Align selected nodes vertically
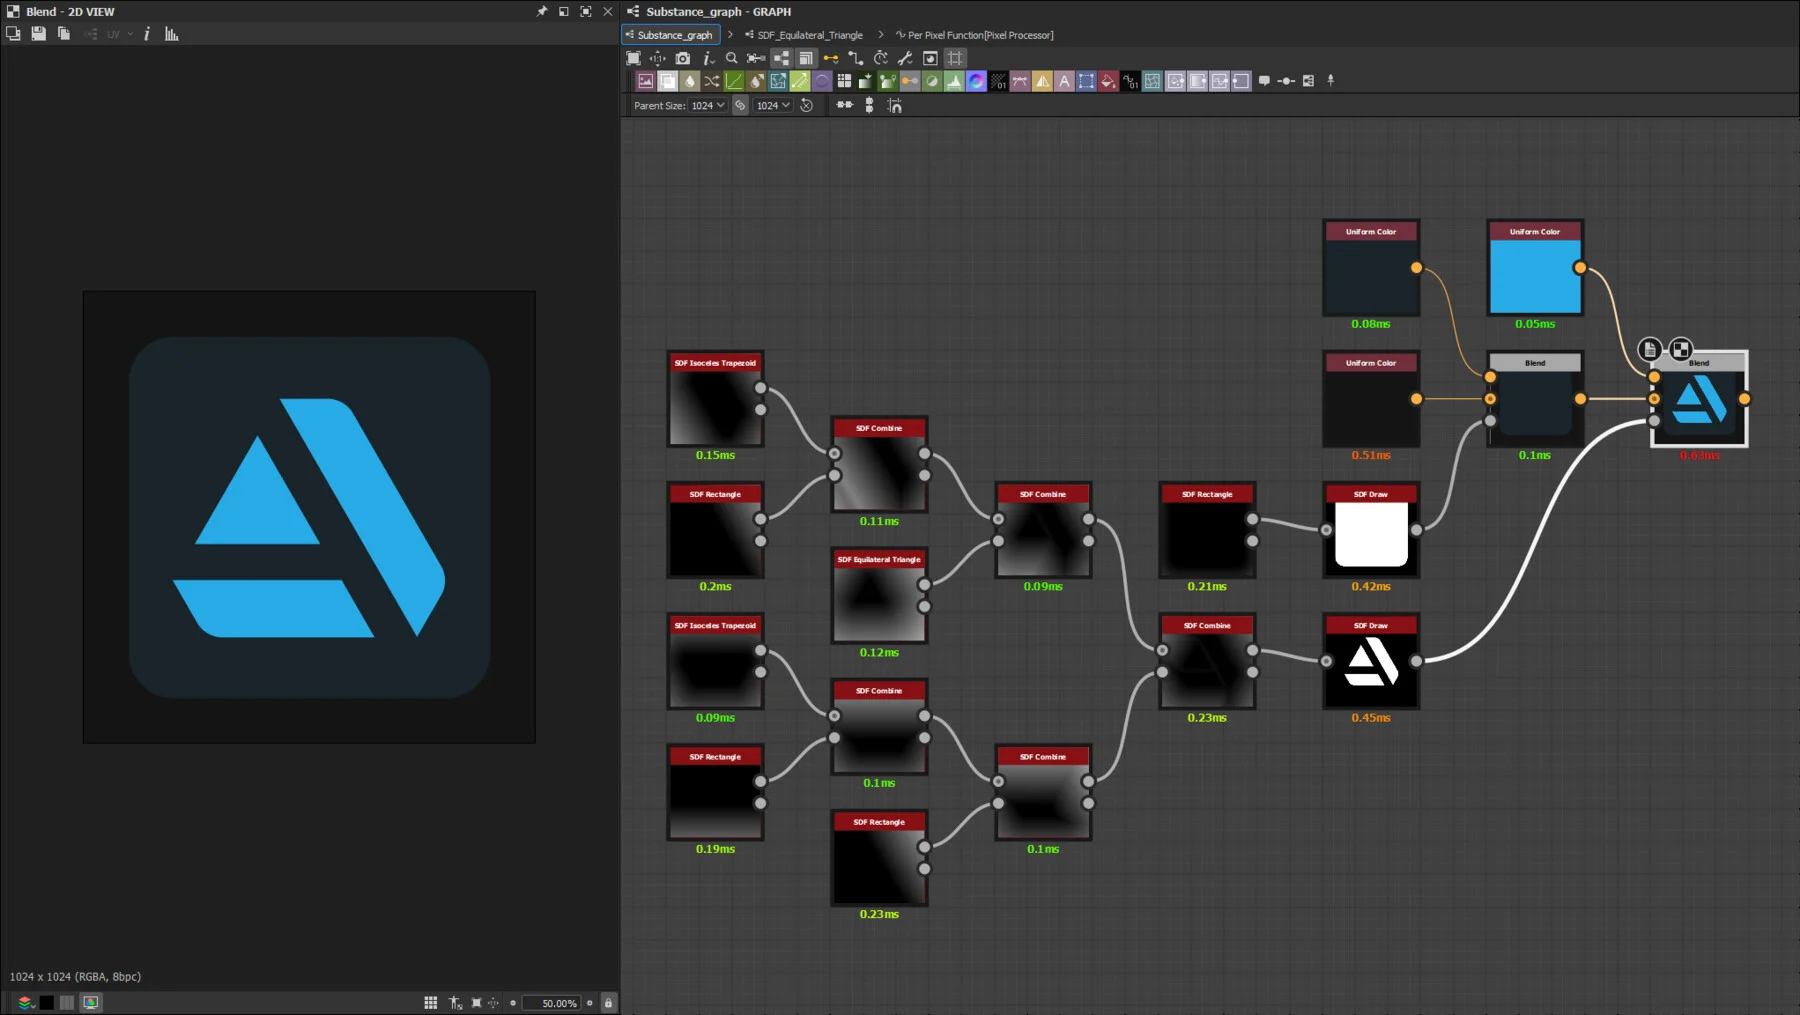 click(869, 105)
